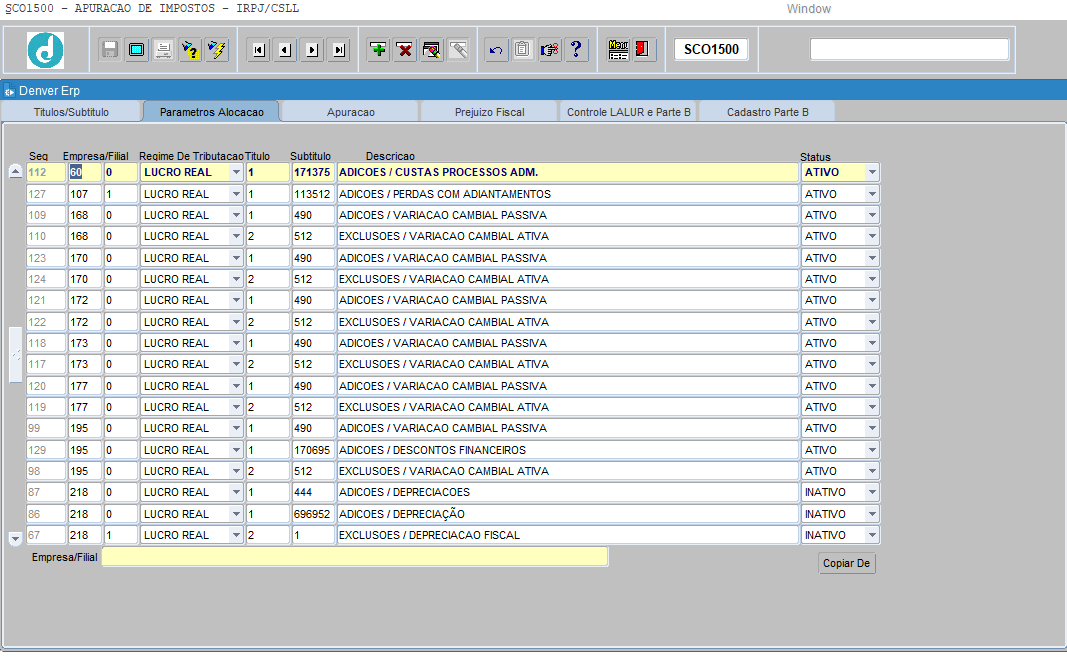Click Subtitulo cell 444
Image resolution: width=1067 pixels, height=657 pixels.
(x=313, y=492)
